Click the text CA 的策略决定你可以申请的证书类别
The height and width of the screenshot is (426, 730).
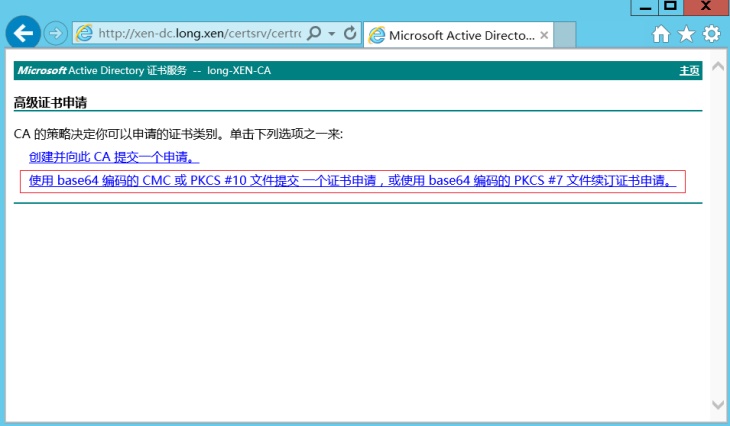click(x=116, y=134)
